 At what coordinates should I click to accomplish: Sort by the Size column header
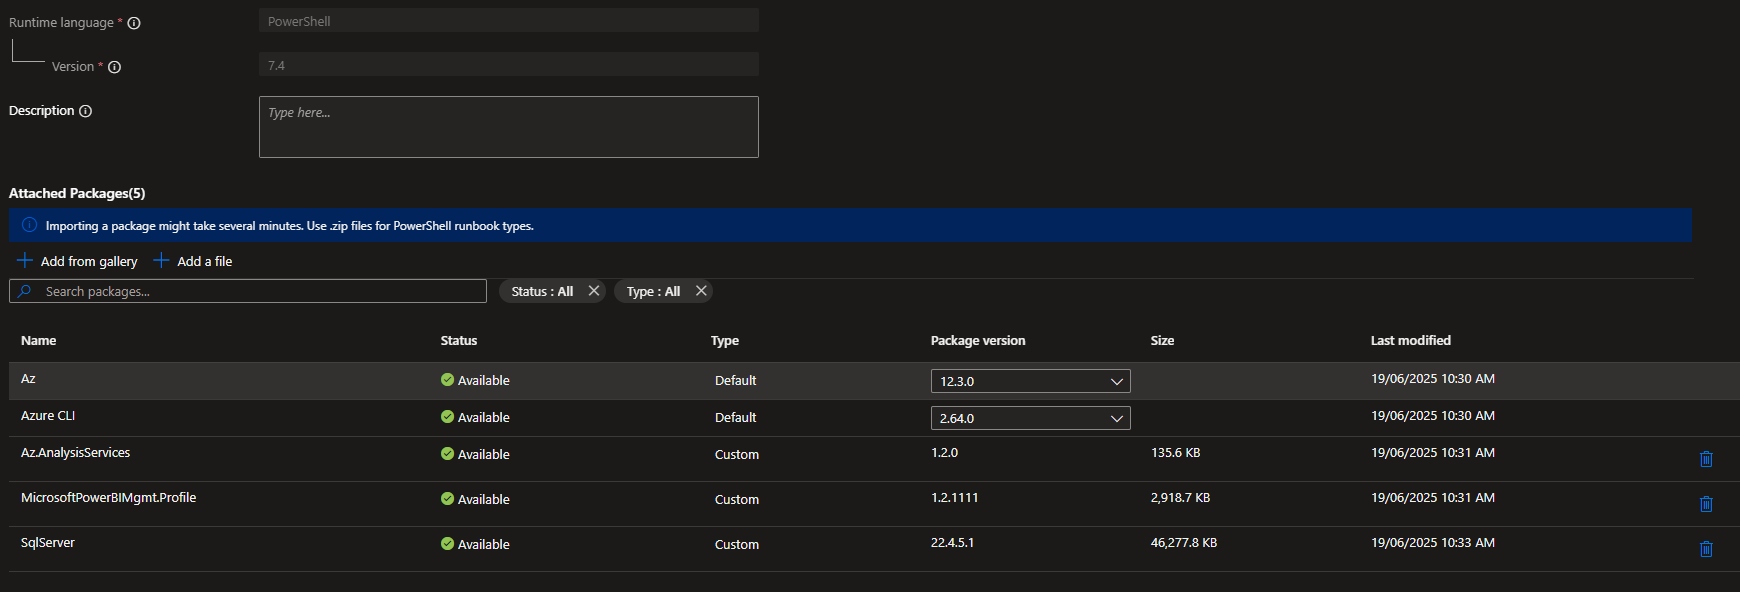1162,340
